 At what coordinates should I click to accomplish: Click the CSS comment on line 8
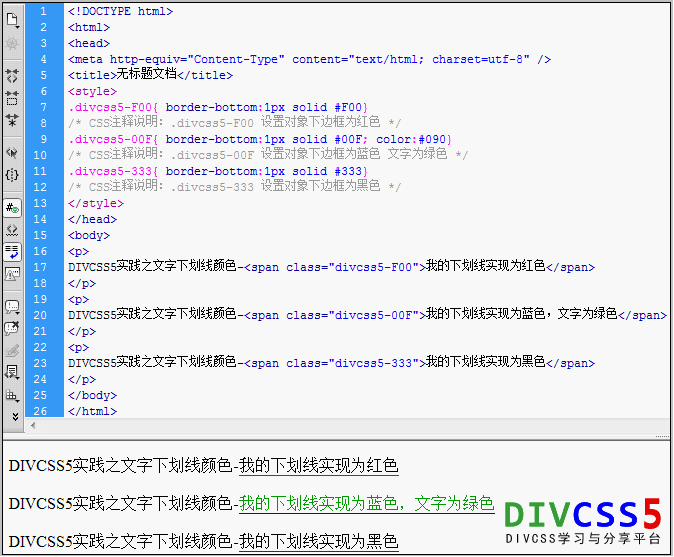(235, 123)
